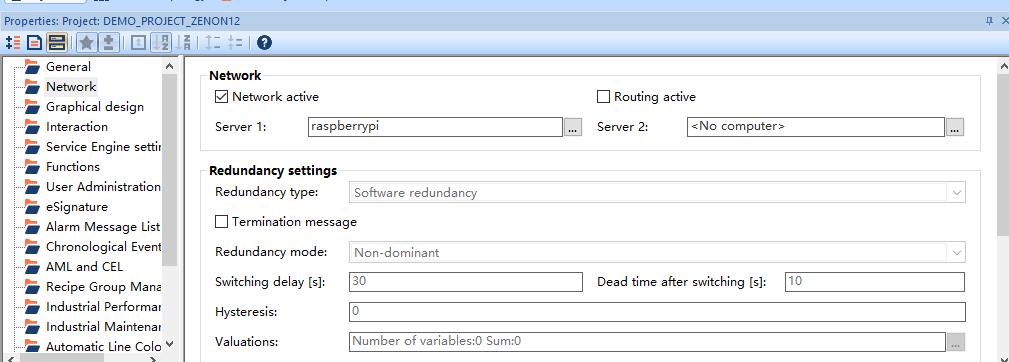Open properties help question mark icon
The image size is (1009, 362).
pos(264,43)
